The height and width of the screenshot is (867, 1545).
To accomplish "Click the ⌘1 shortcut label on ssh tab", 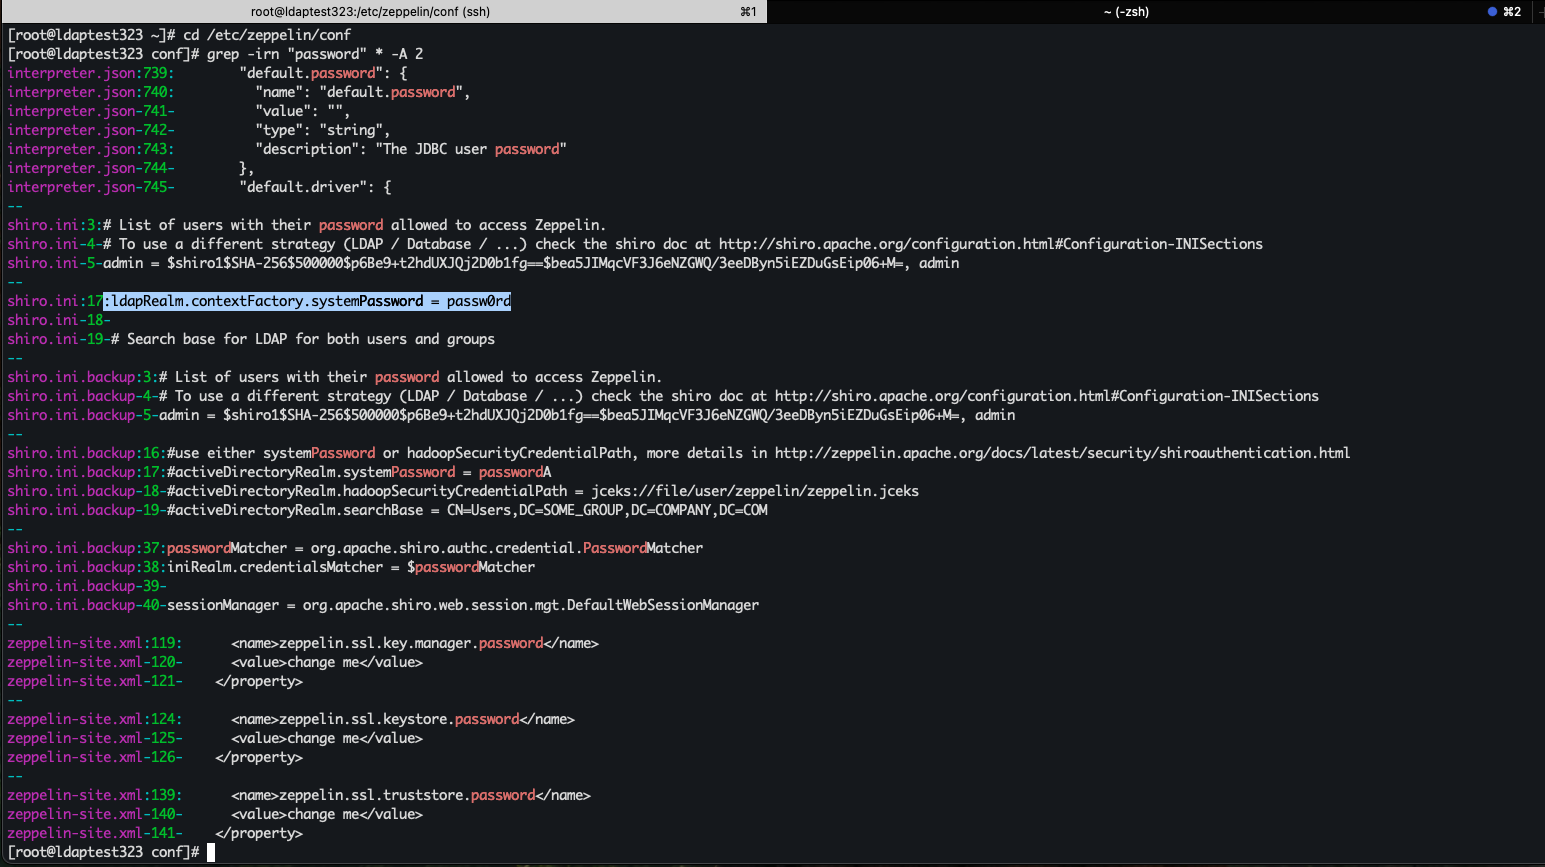I will pos(748,12).
